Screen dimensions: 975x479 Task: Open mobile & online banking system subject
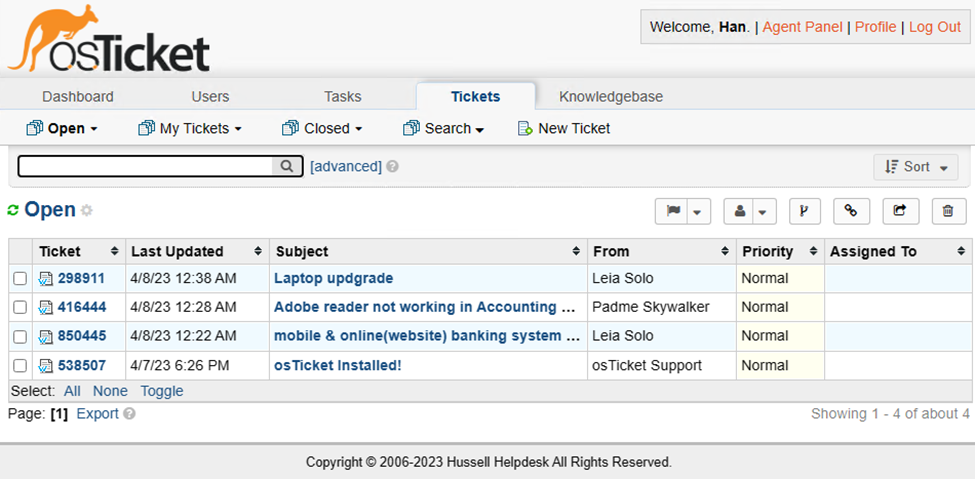click(427, 337)
